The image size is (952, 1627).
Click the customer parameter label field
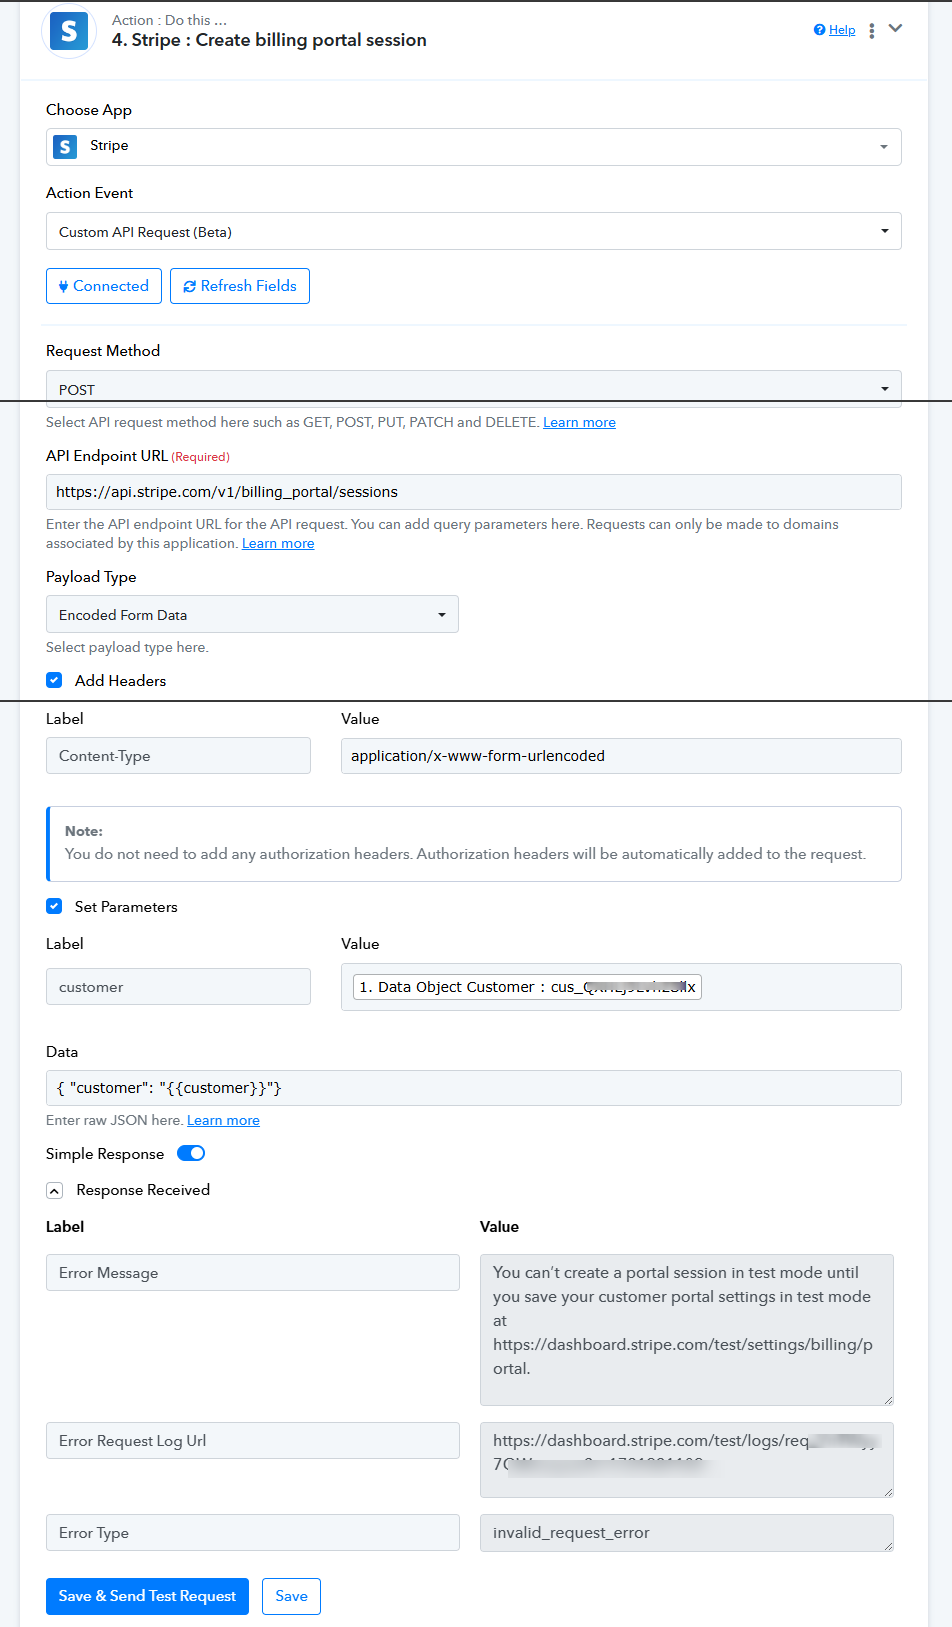(x=178, y=987)
